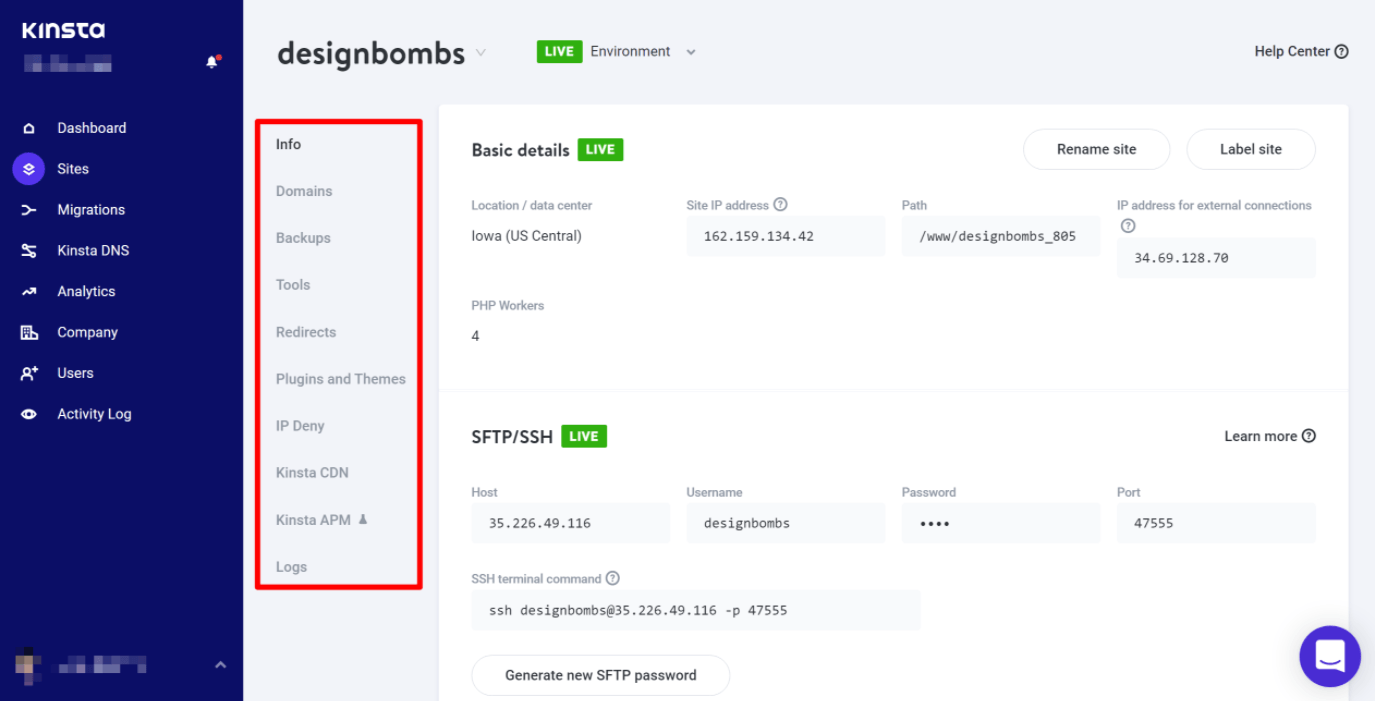The height and width of the screenshot is (701, 1375).
Task: Click the external IP 34.69.128.70 field
Action: coord(1216,258)
